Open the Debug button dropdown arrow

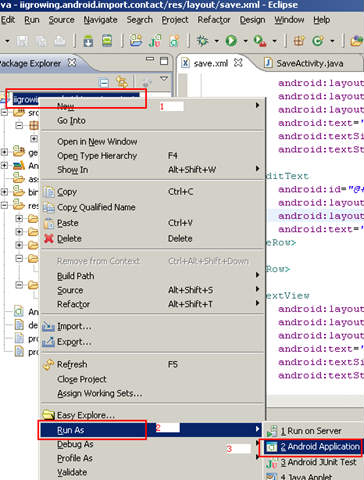[216, 41]
